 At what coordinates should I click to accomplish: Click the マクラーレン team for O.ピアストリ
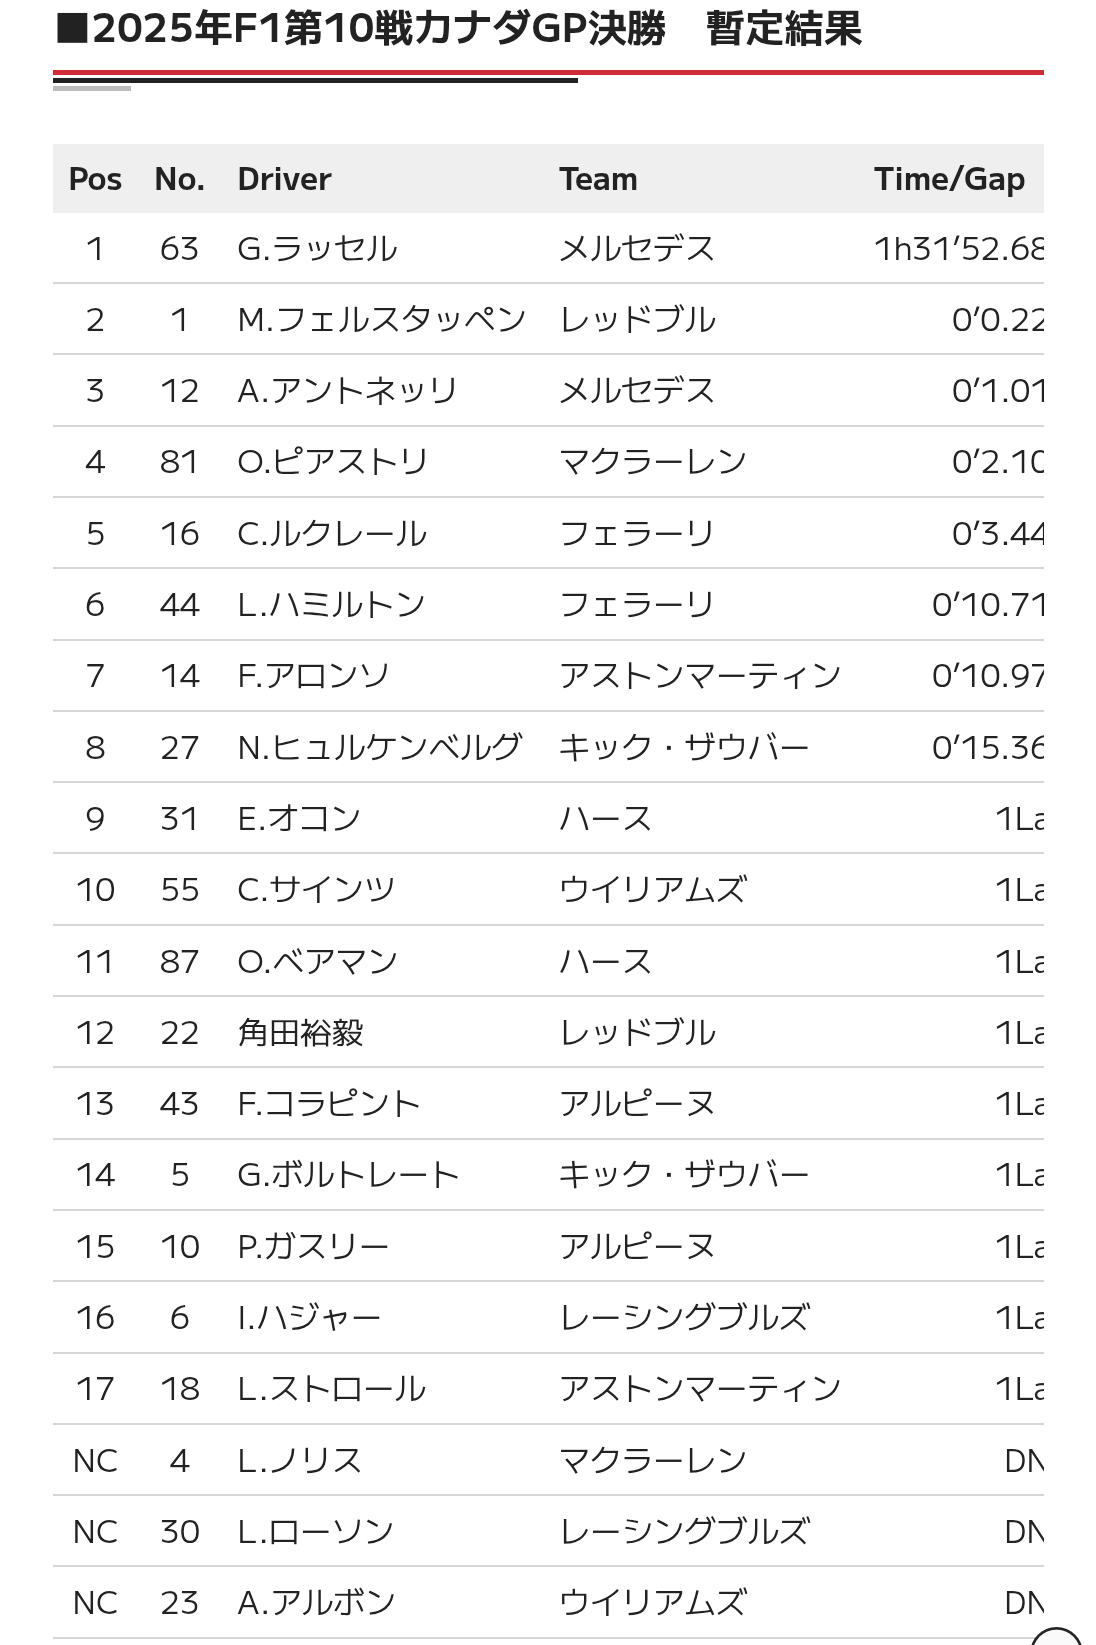click(x=653, y=462)
